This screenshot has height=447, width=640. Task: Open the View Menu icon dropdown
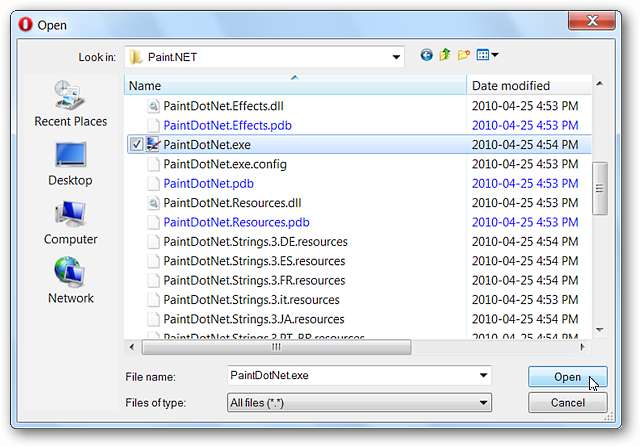487,55
